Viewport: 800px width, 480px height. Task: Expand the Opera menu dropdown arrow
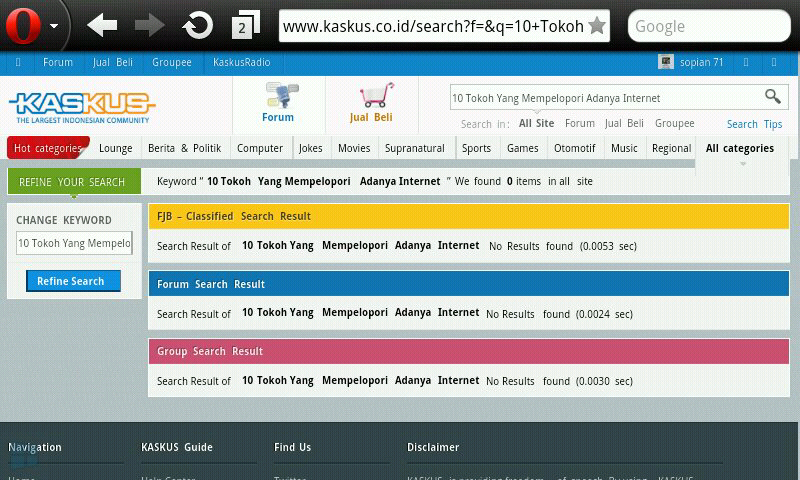(54, 26)
